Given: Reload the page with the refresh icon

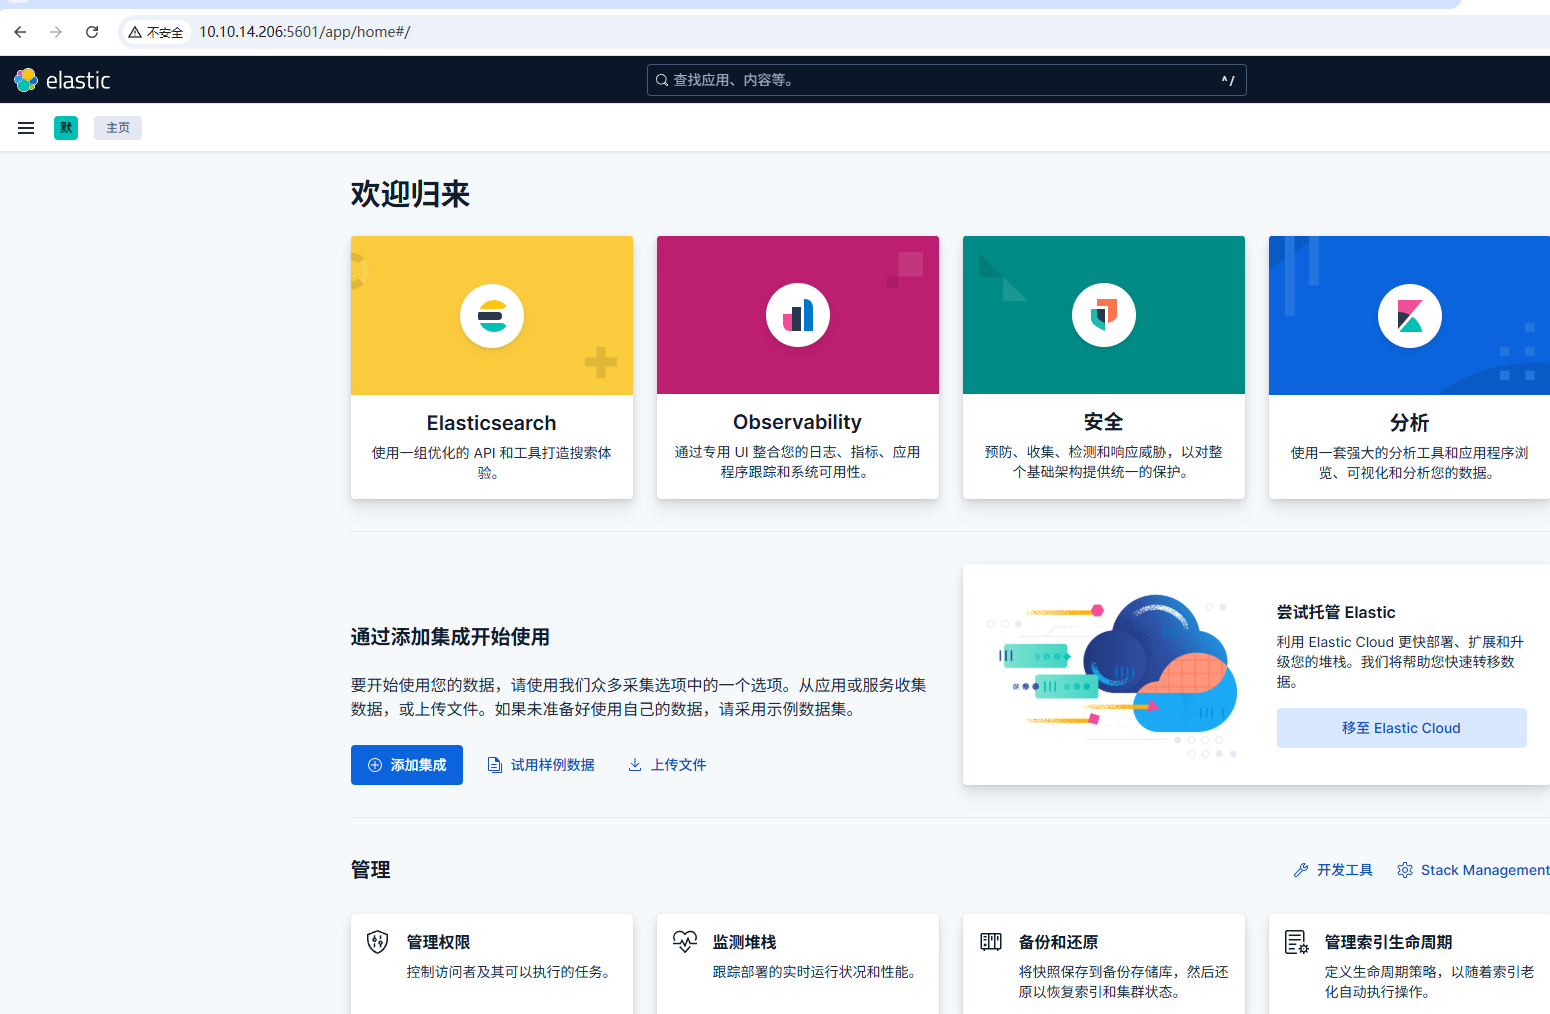Looking at the screenshot, I should (x=92, y=32).
